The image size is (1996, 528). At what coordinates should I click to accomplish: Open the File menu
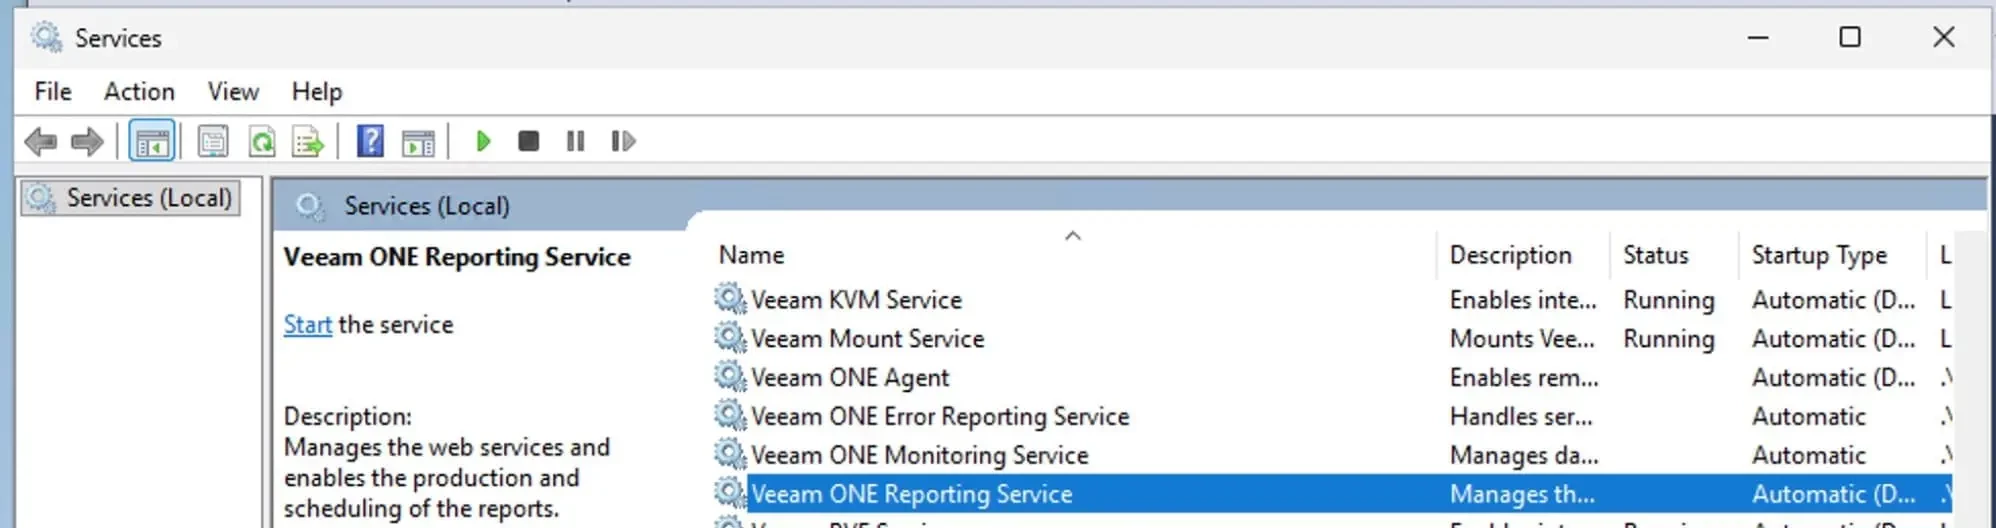pos(53,92)
